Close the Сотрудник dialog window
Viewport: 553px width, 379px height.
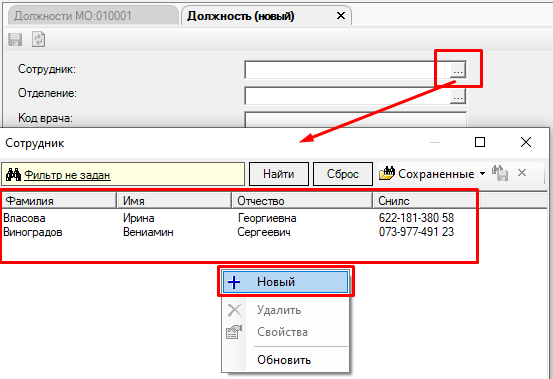point(526,142)
